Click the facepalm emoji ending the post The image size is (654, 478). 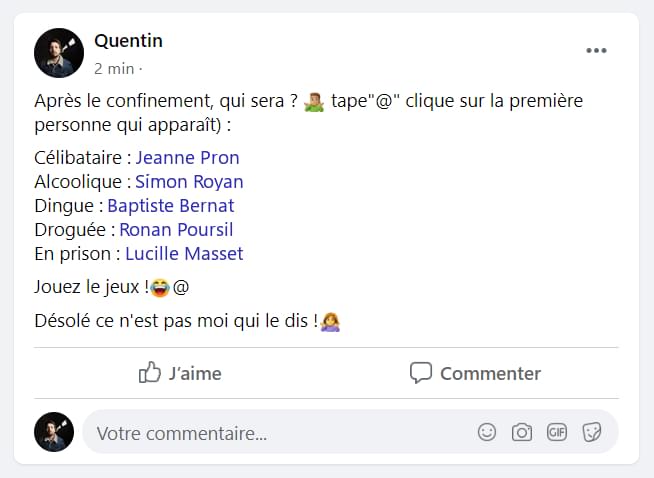(330, 322)
